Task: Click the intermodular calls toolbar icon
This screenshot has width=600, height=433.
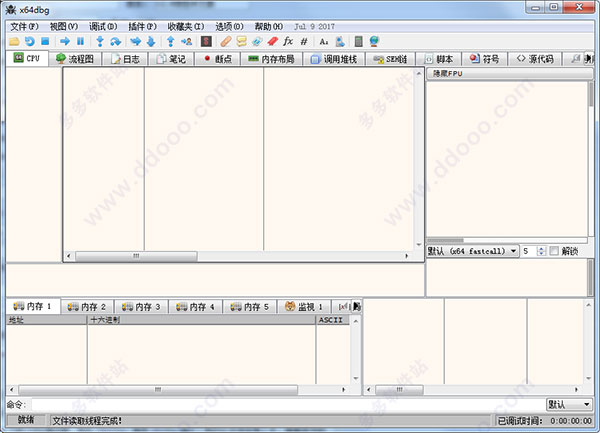Action: pos(340,41)
